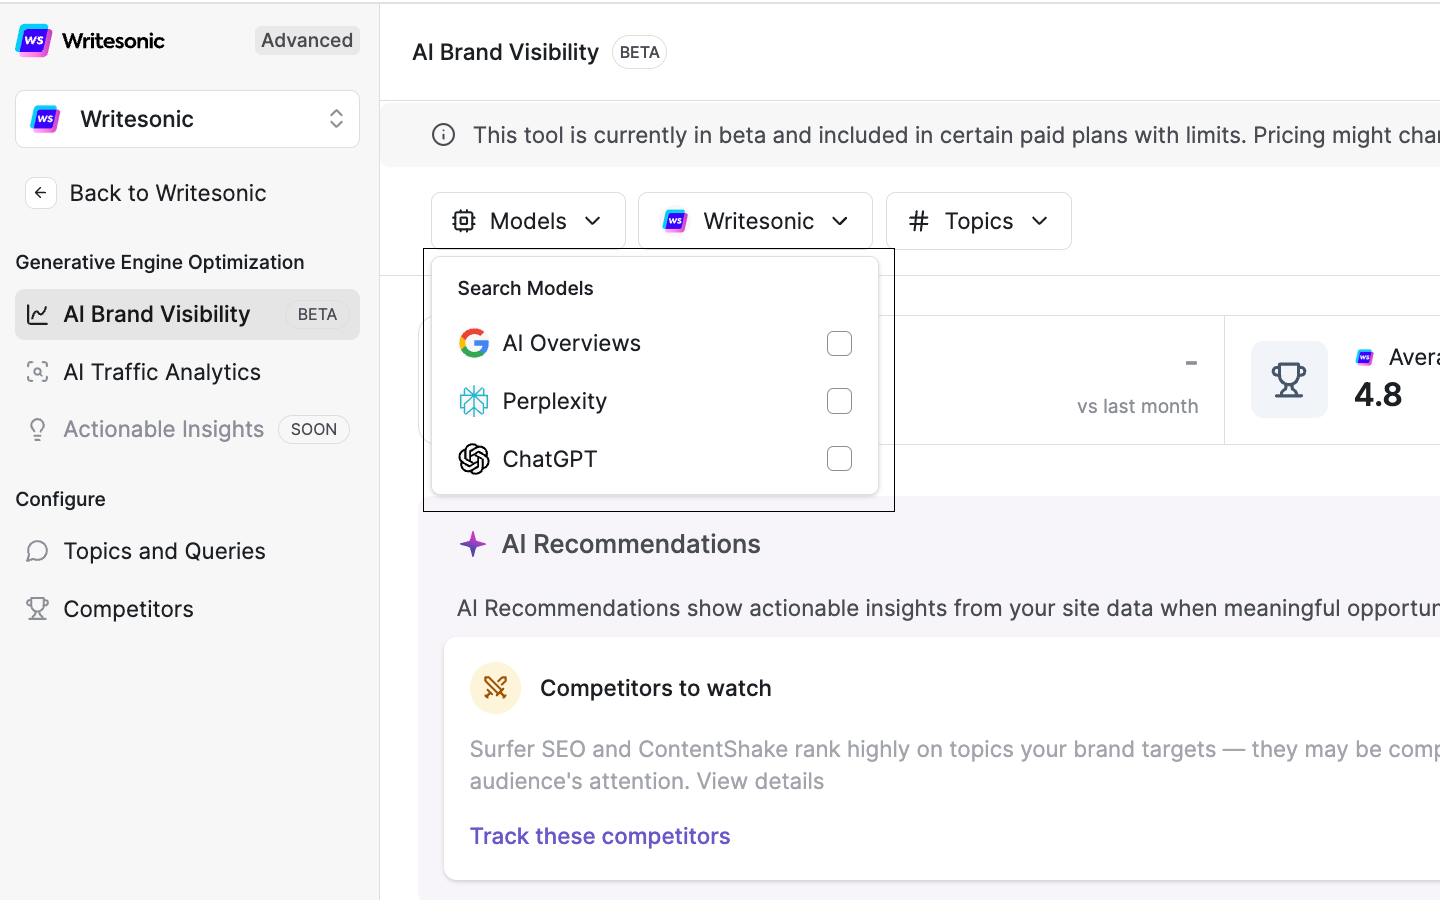Screen dimensions: 1440x900
Task: Click the crossed swords Competitors to watch icon
Action: [496, 688]
